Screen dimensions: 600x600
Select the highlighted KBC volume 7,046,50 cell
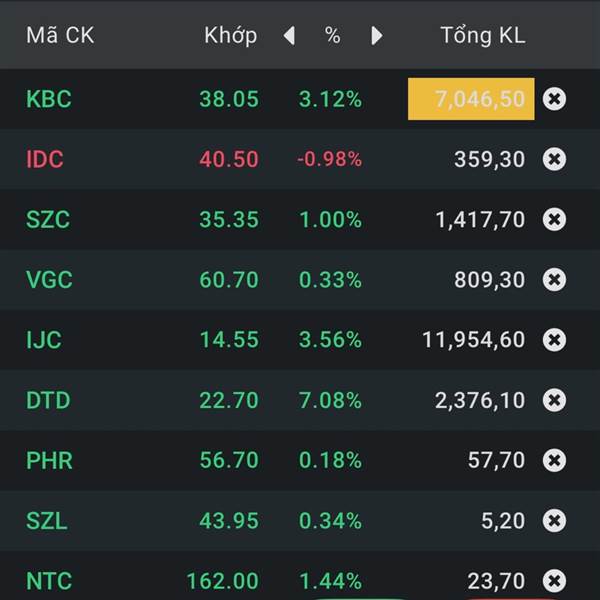[x=471, y=99]
